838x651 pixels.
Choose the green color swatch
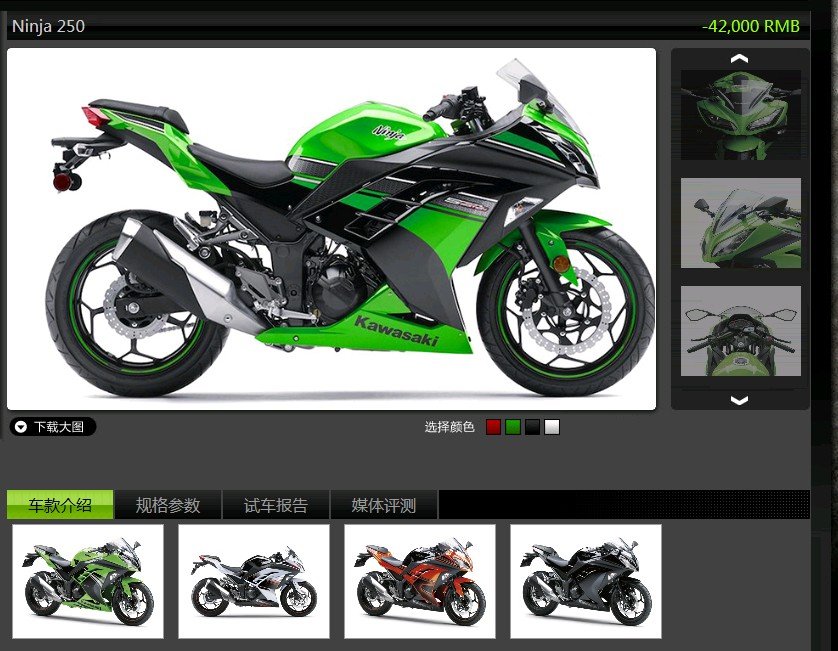click(512, 427)
